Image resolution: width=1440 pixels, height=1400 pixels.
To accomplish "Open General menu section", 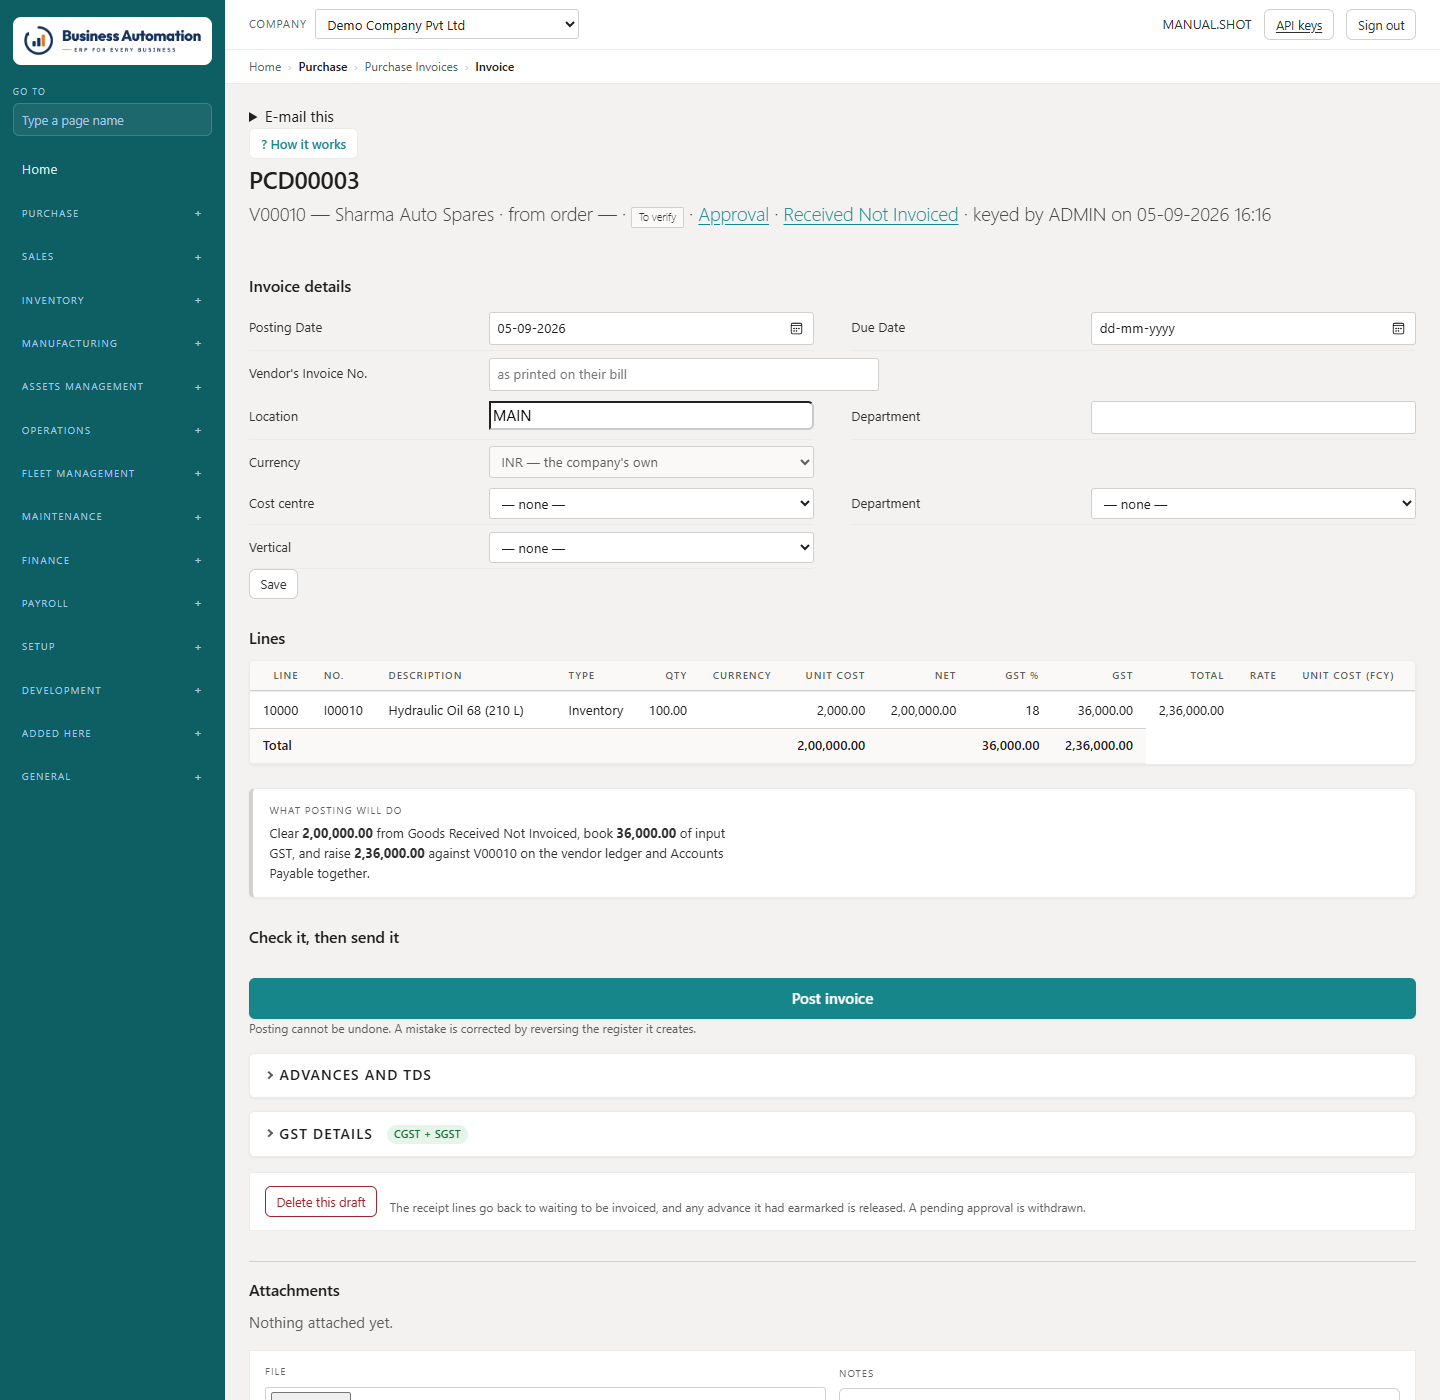I will [x=112, y=777].
